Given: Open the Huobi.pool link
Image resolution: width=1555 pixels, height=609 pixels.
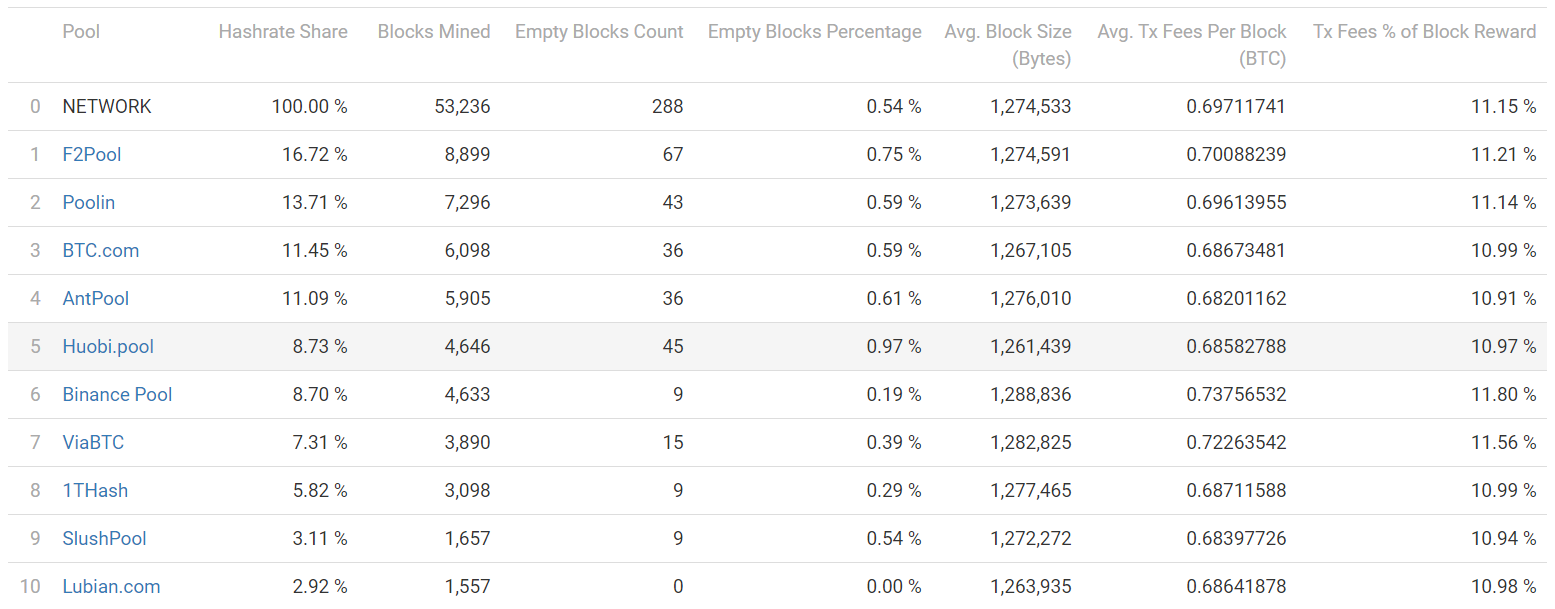Looking at the screenshot, I should tap(108, 346).
